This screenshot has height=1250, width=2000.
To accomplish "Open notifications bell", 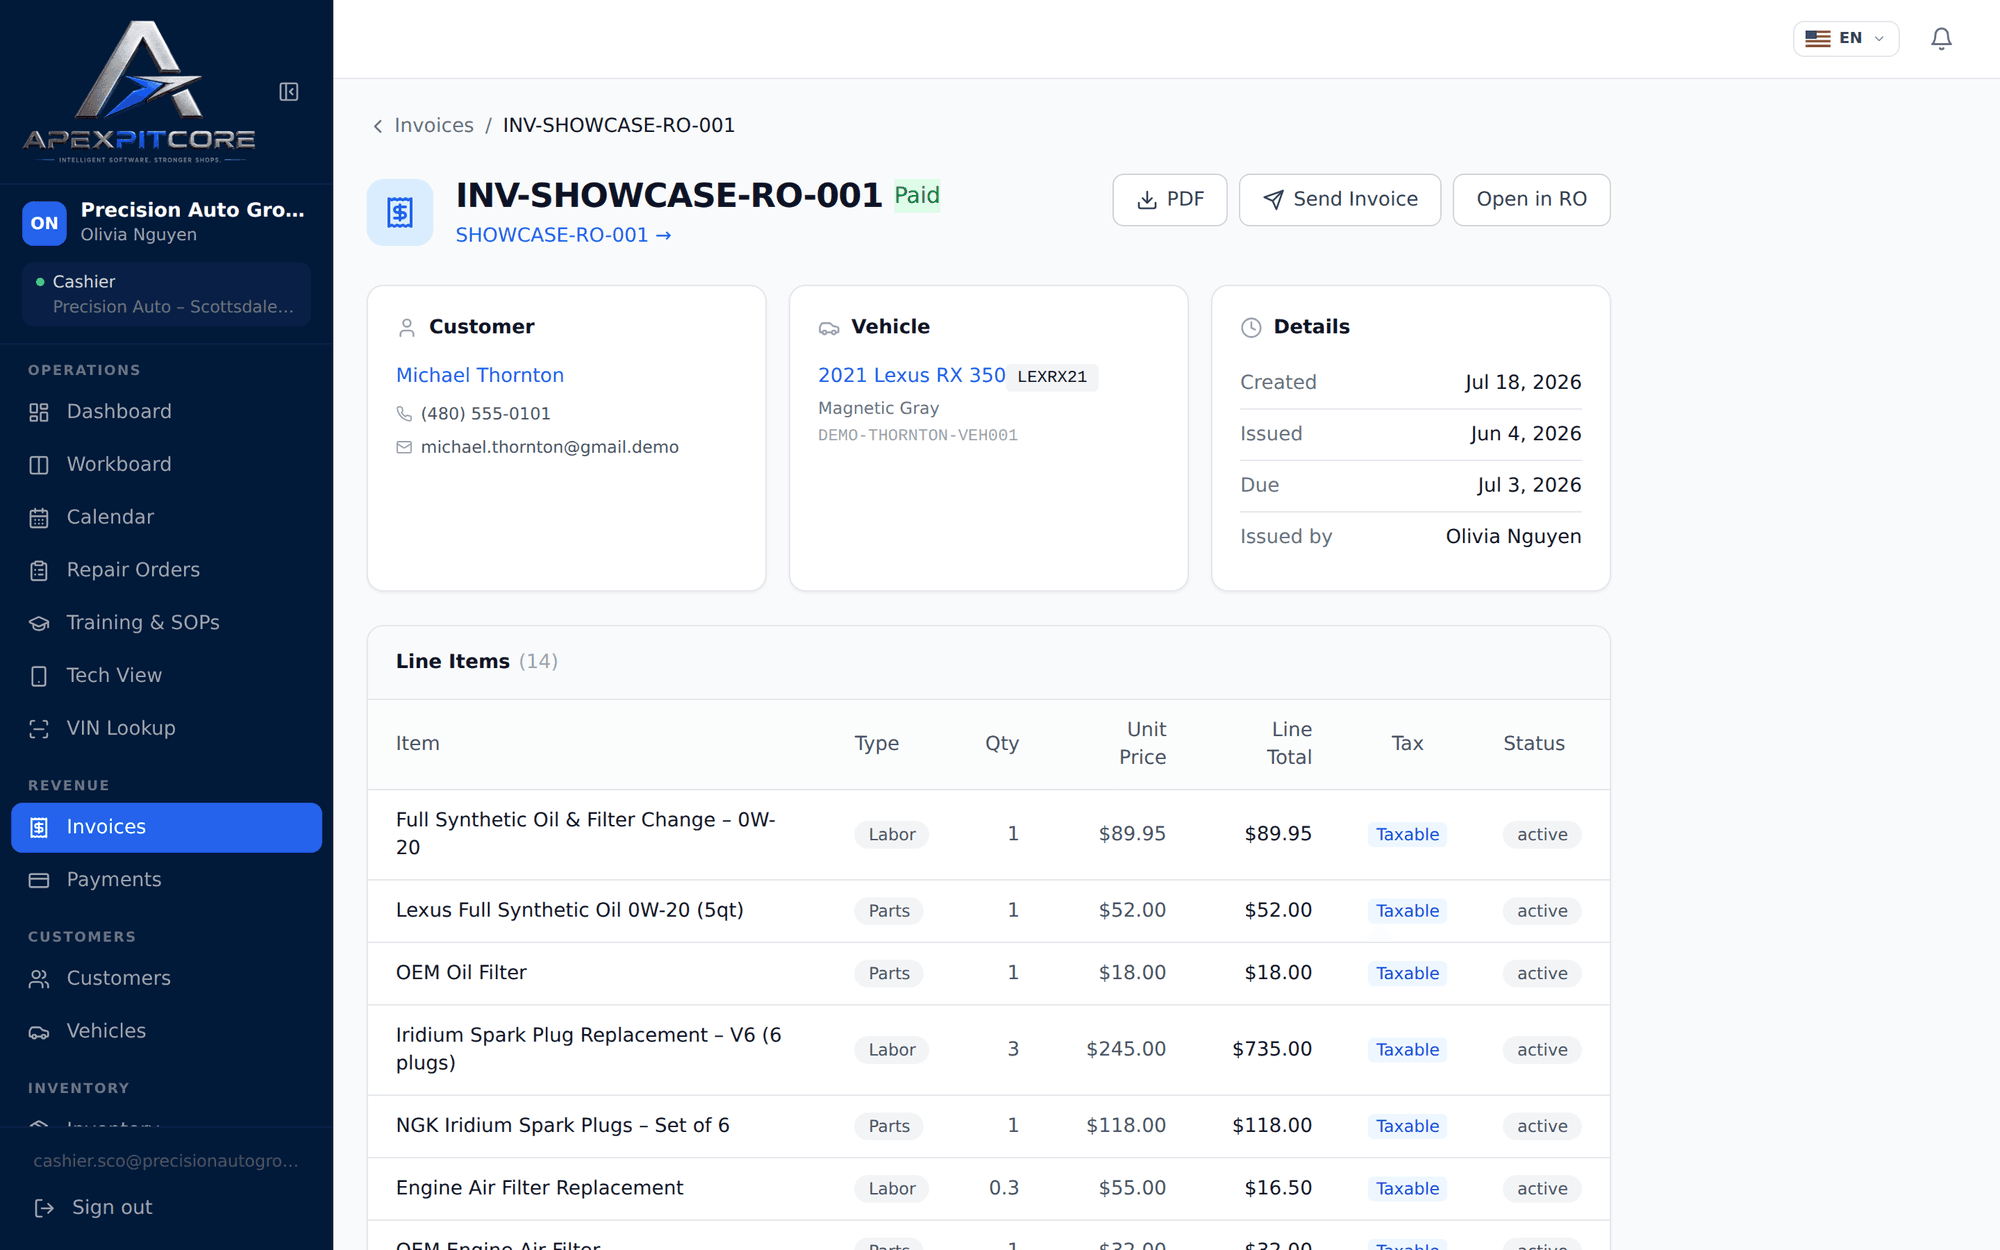I will [1941, 38].
